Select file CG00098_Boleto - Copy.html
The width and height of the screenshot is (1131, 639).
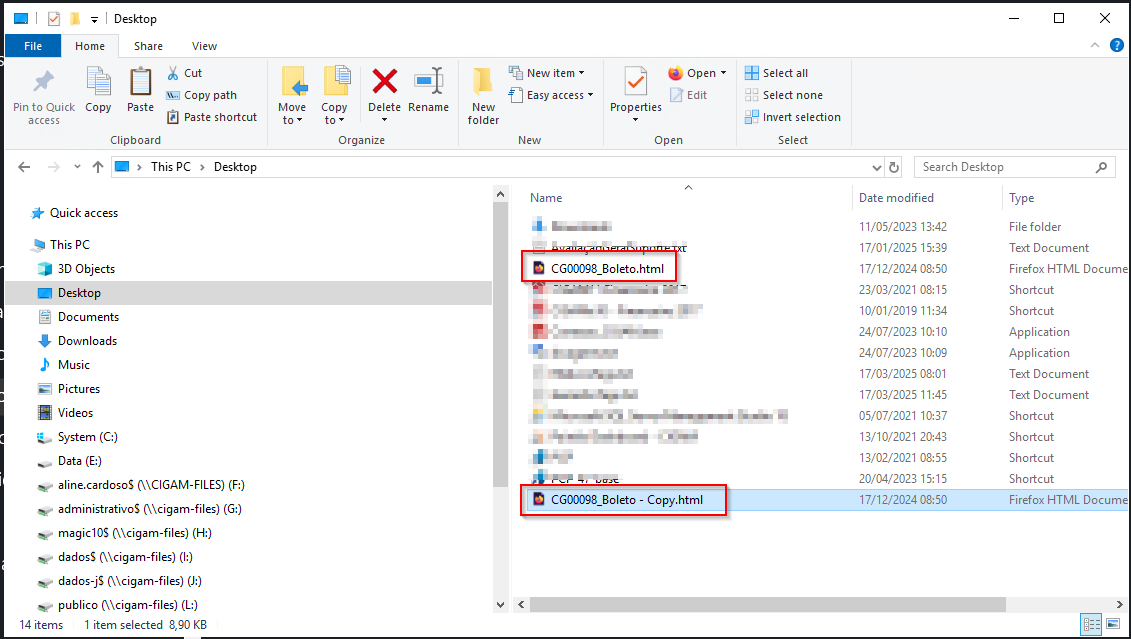point(627,499)
